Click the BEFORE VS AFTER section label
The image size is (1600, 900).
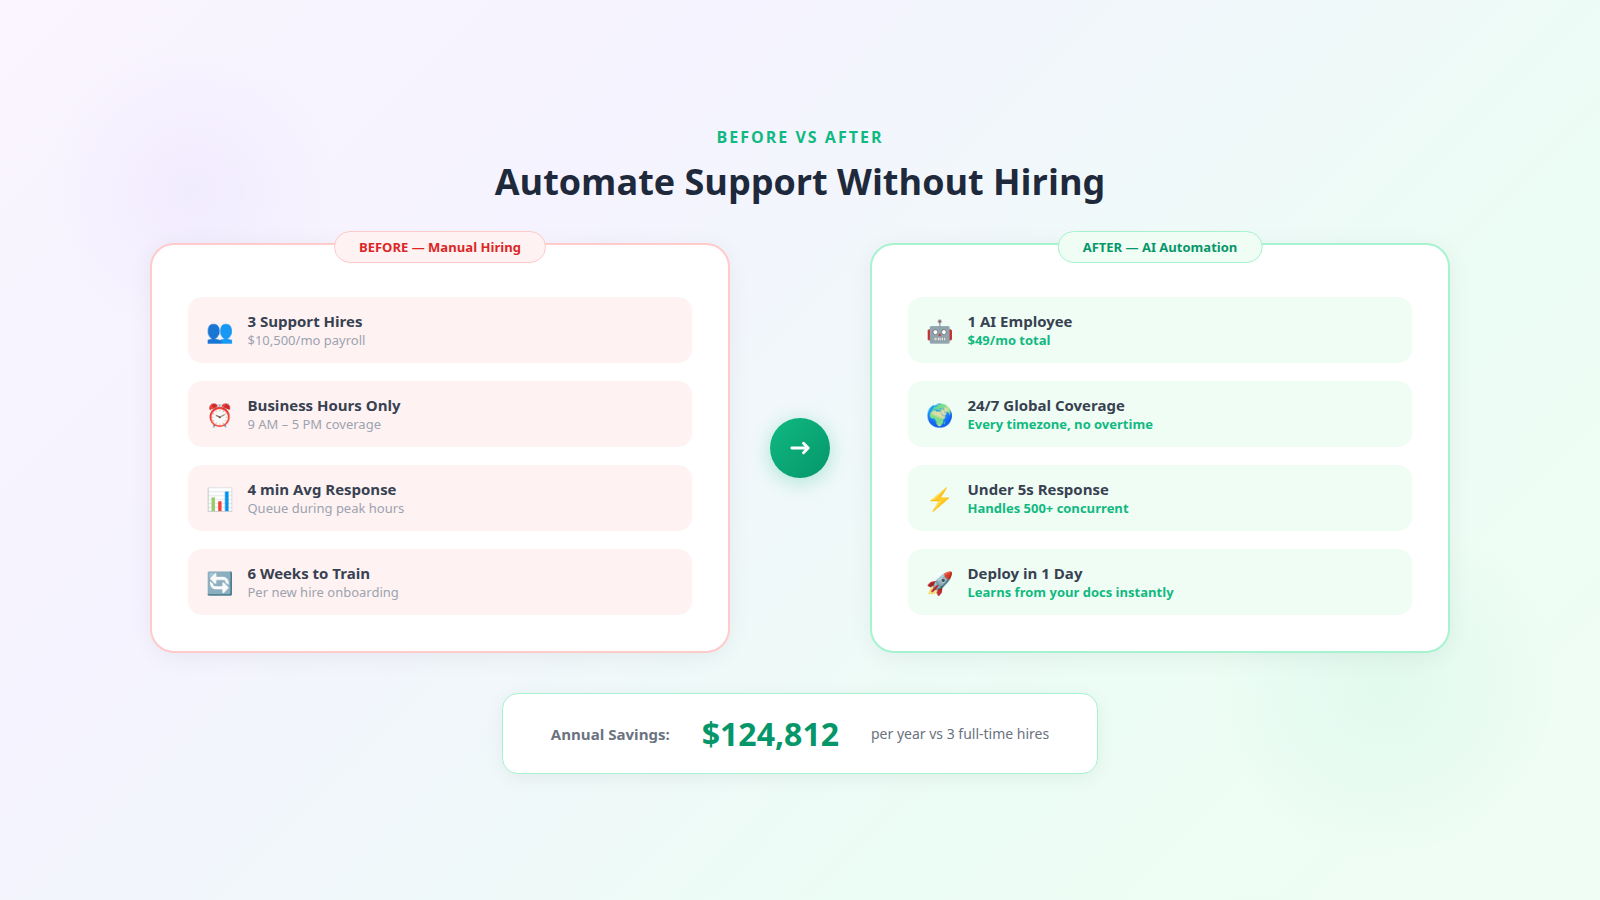pyautogui.click(x=800, y=137)
